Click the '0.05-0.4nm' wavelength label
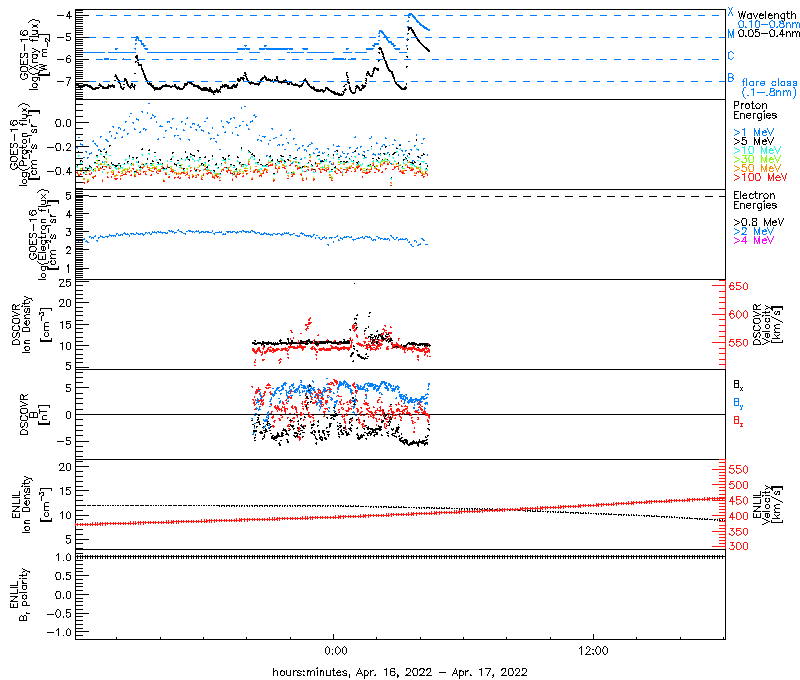The image size is (800, 680). [x=768, y=34]
